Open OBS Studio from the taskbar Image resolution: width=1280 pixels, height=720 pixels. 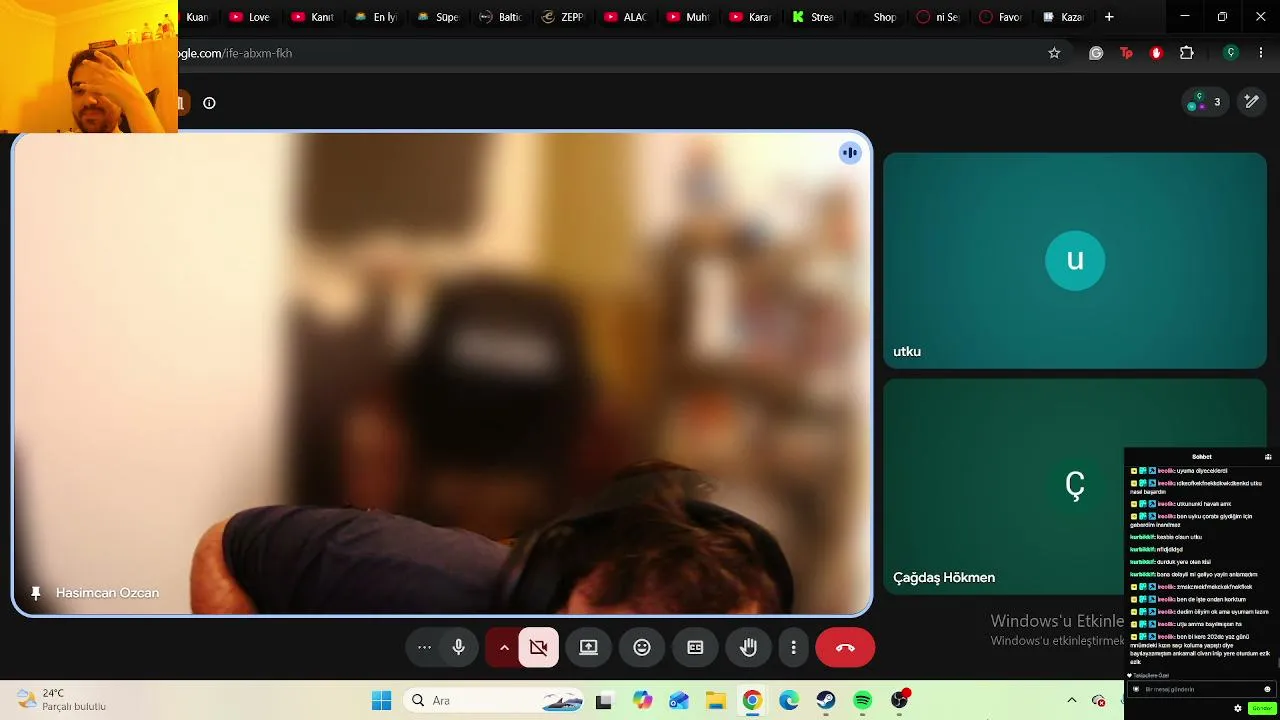coord(900,701)
